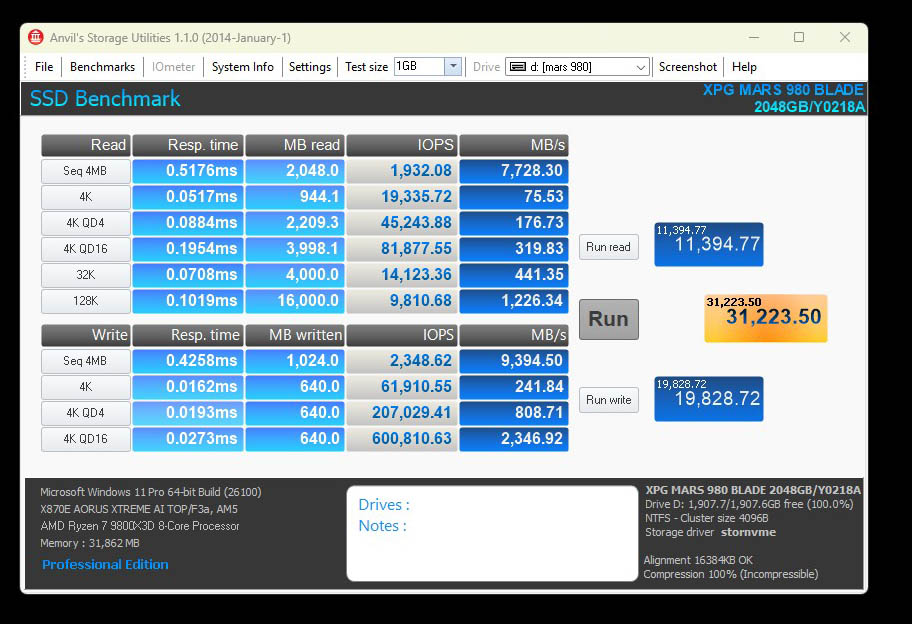
Task: Open the IOmeter menu
Action: (x=173, y=67)
